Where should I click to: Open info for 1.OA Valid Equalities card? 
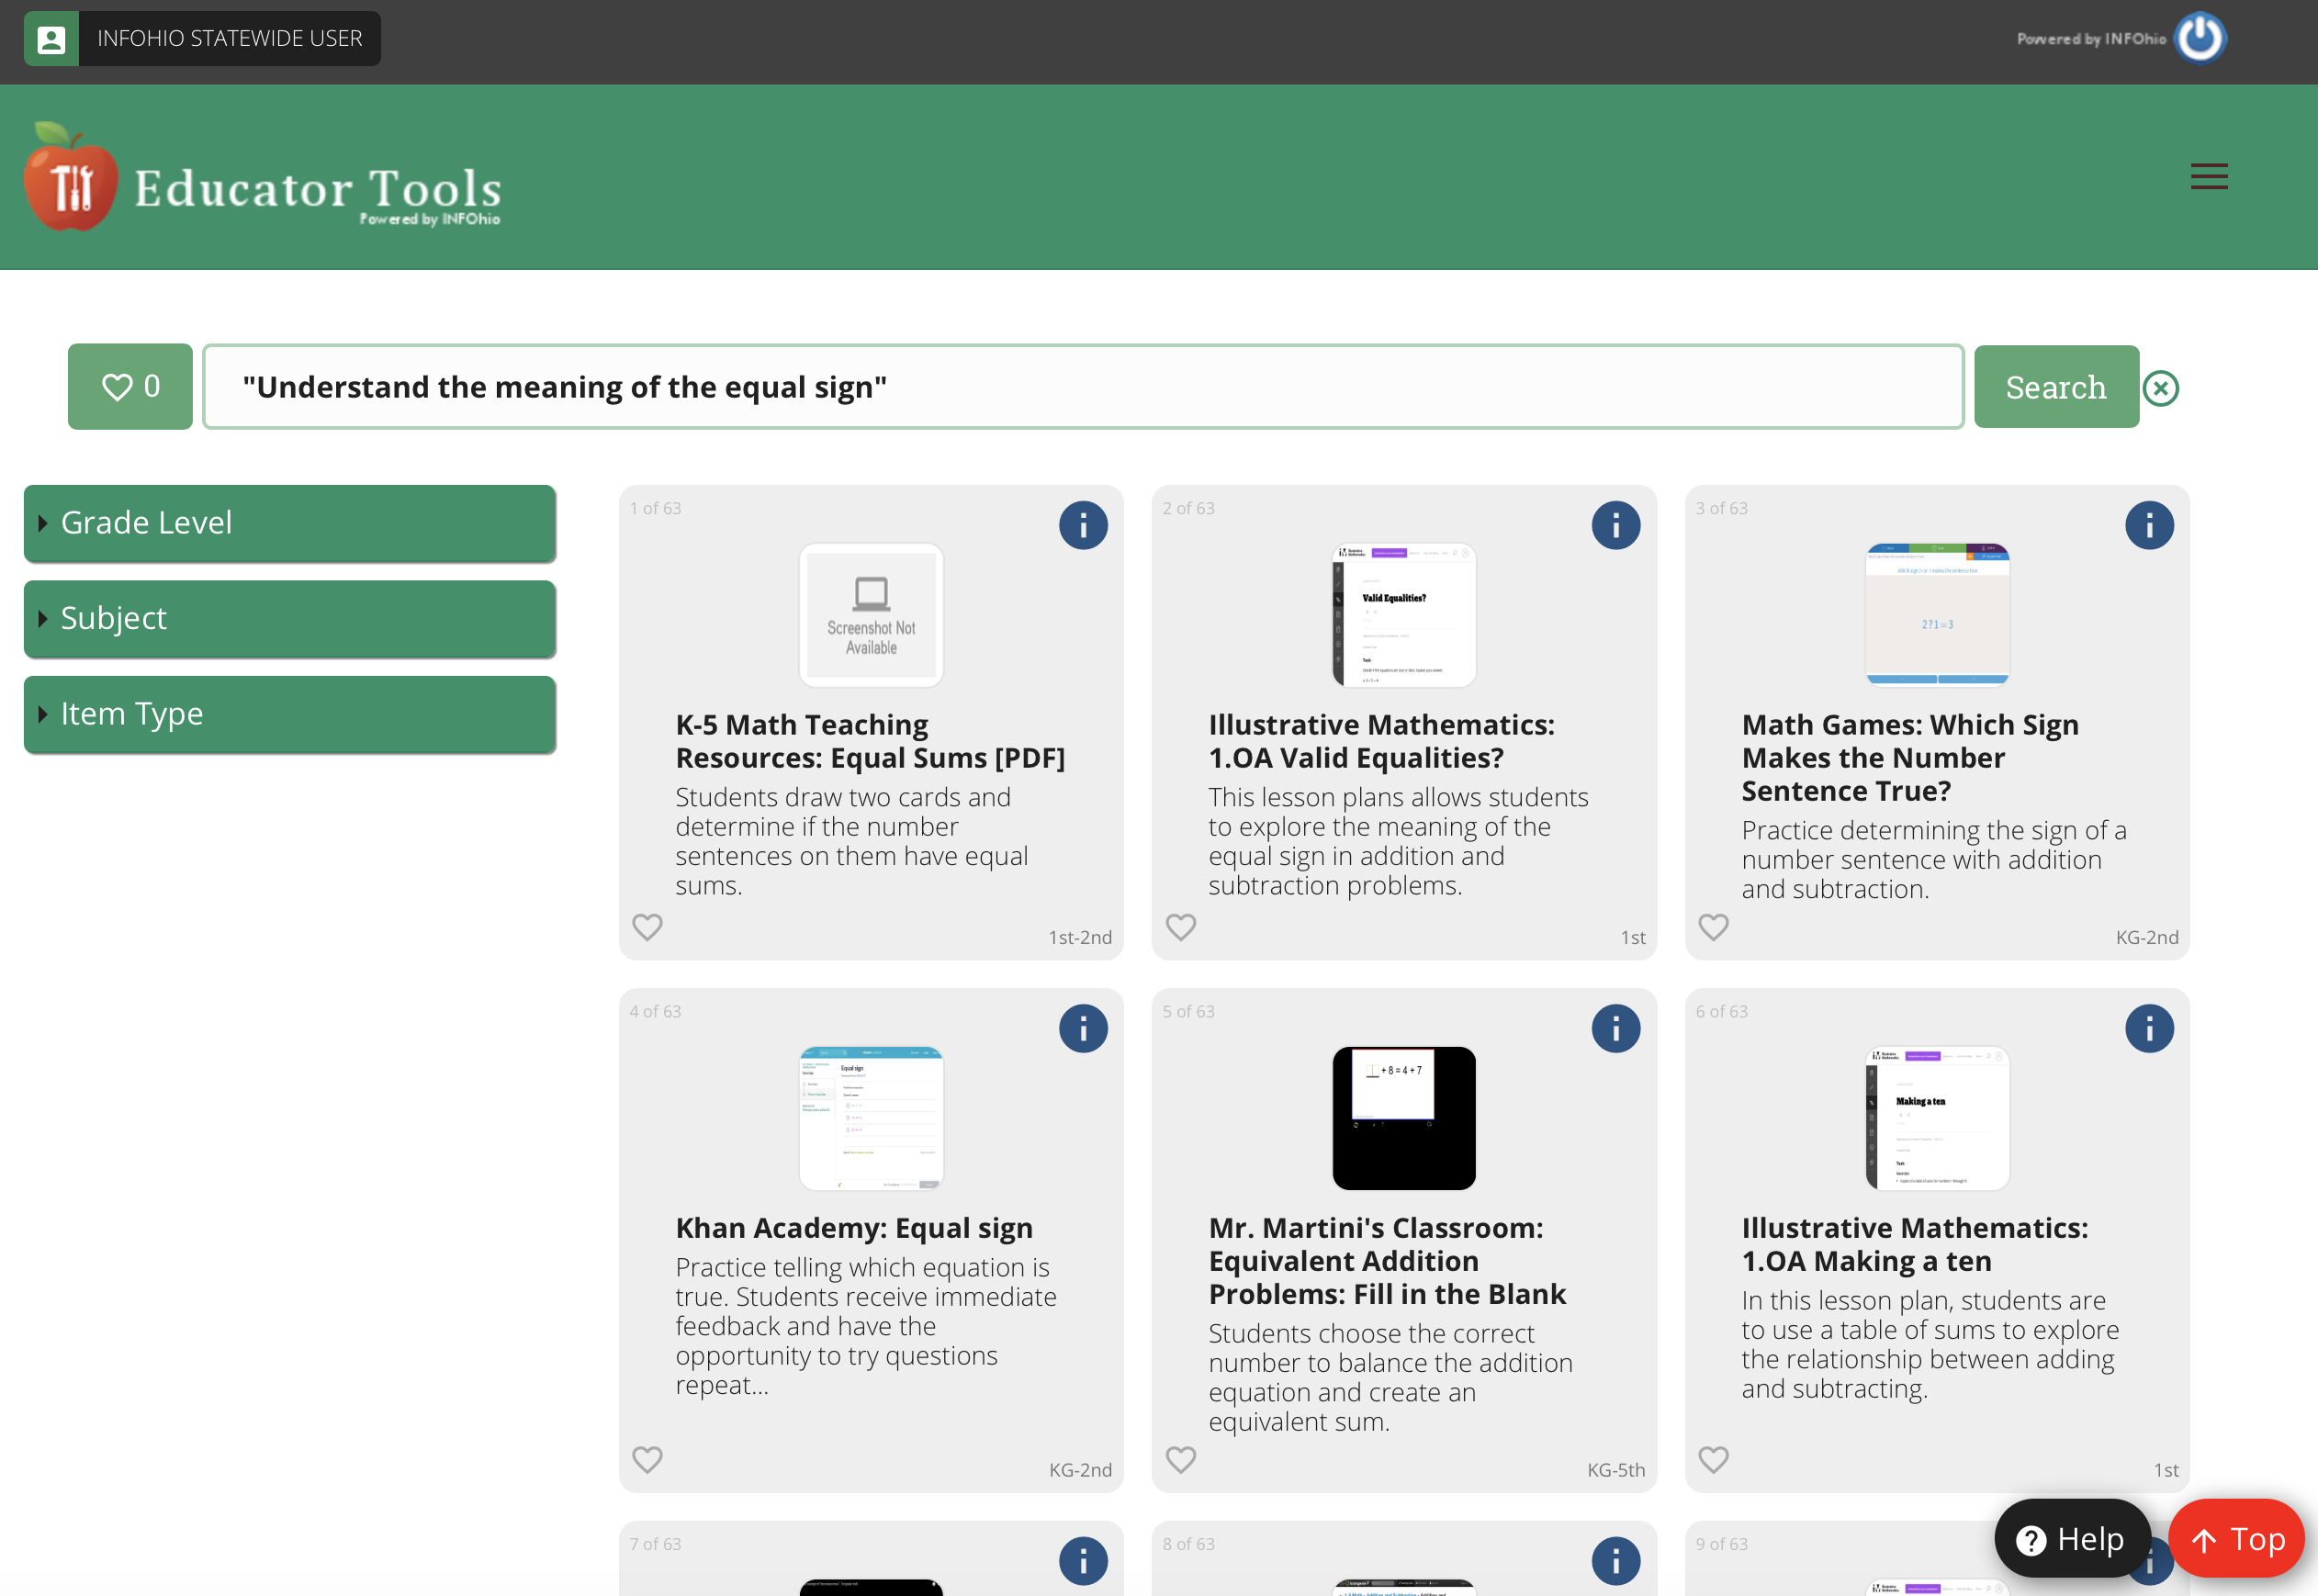[1616, 525]
